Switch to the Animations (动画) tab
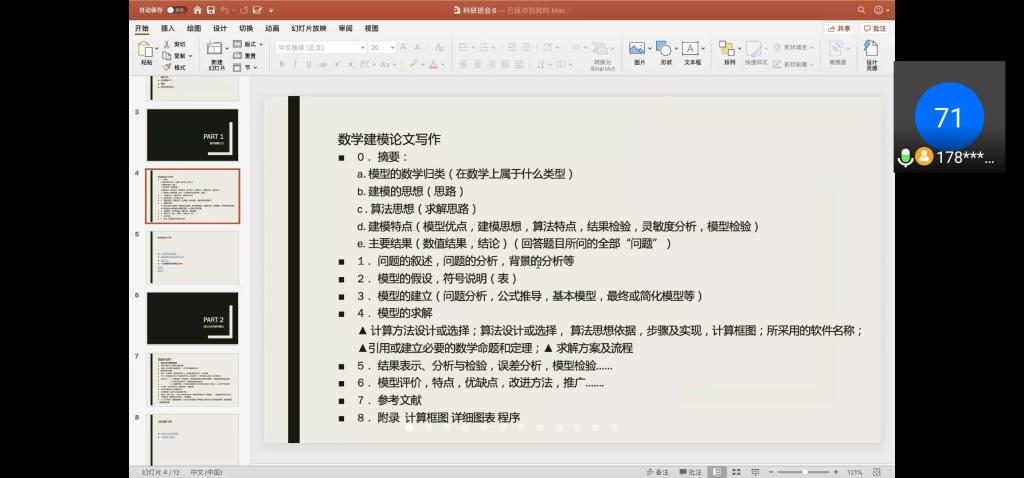This screenshot has height=478, width=1024. pos(272,29)
